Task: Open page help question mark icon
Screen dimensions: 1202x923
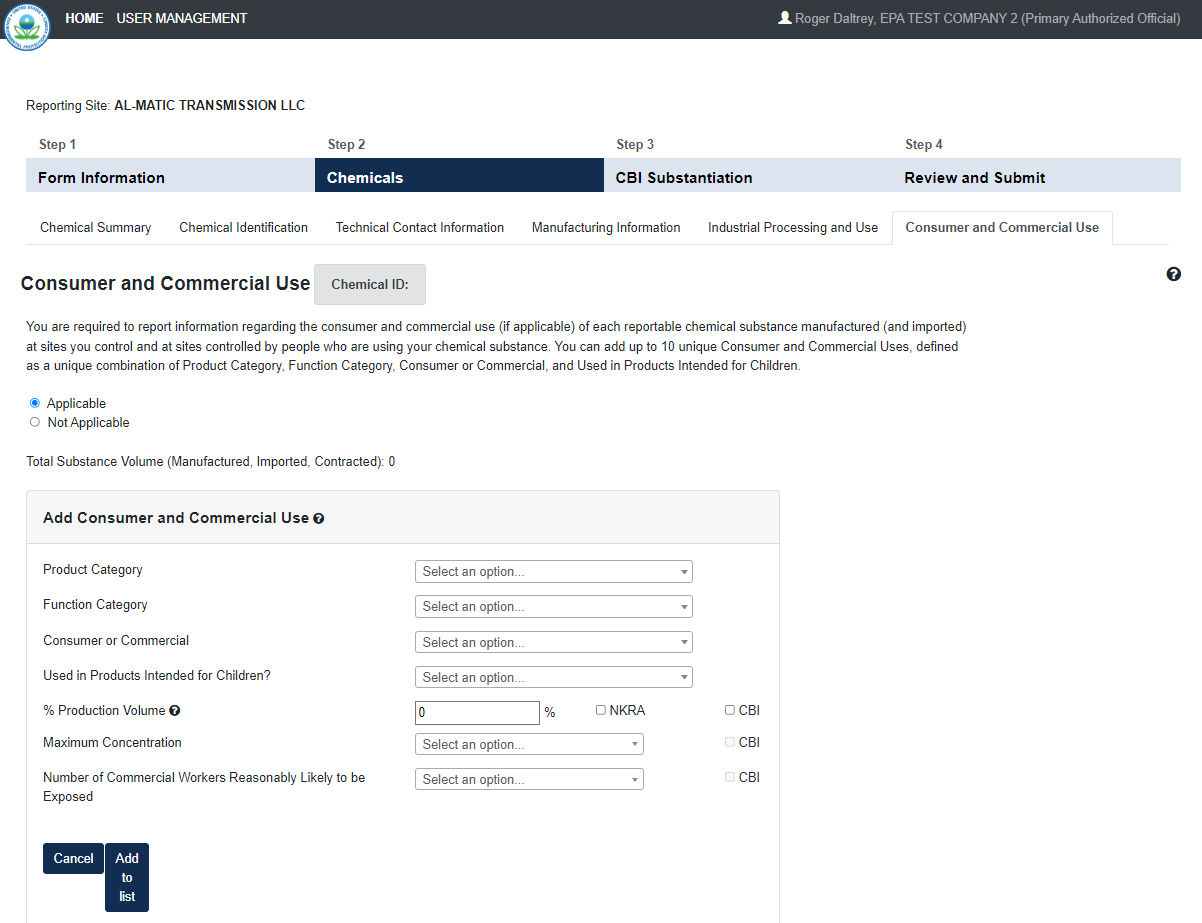Action: (1174, 274)
